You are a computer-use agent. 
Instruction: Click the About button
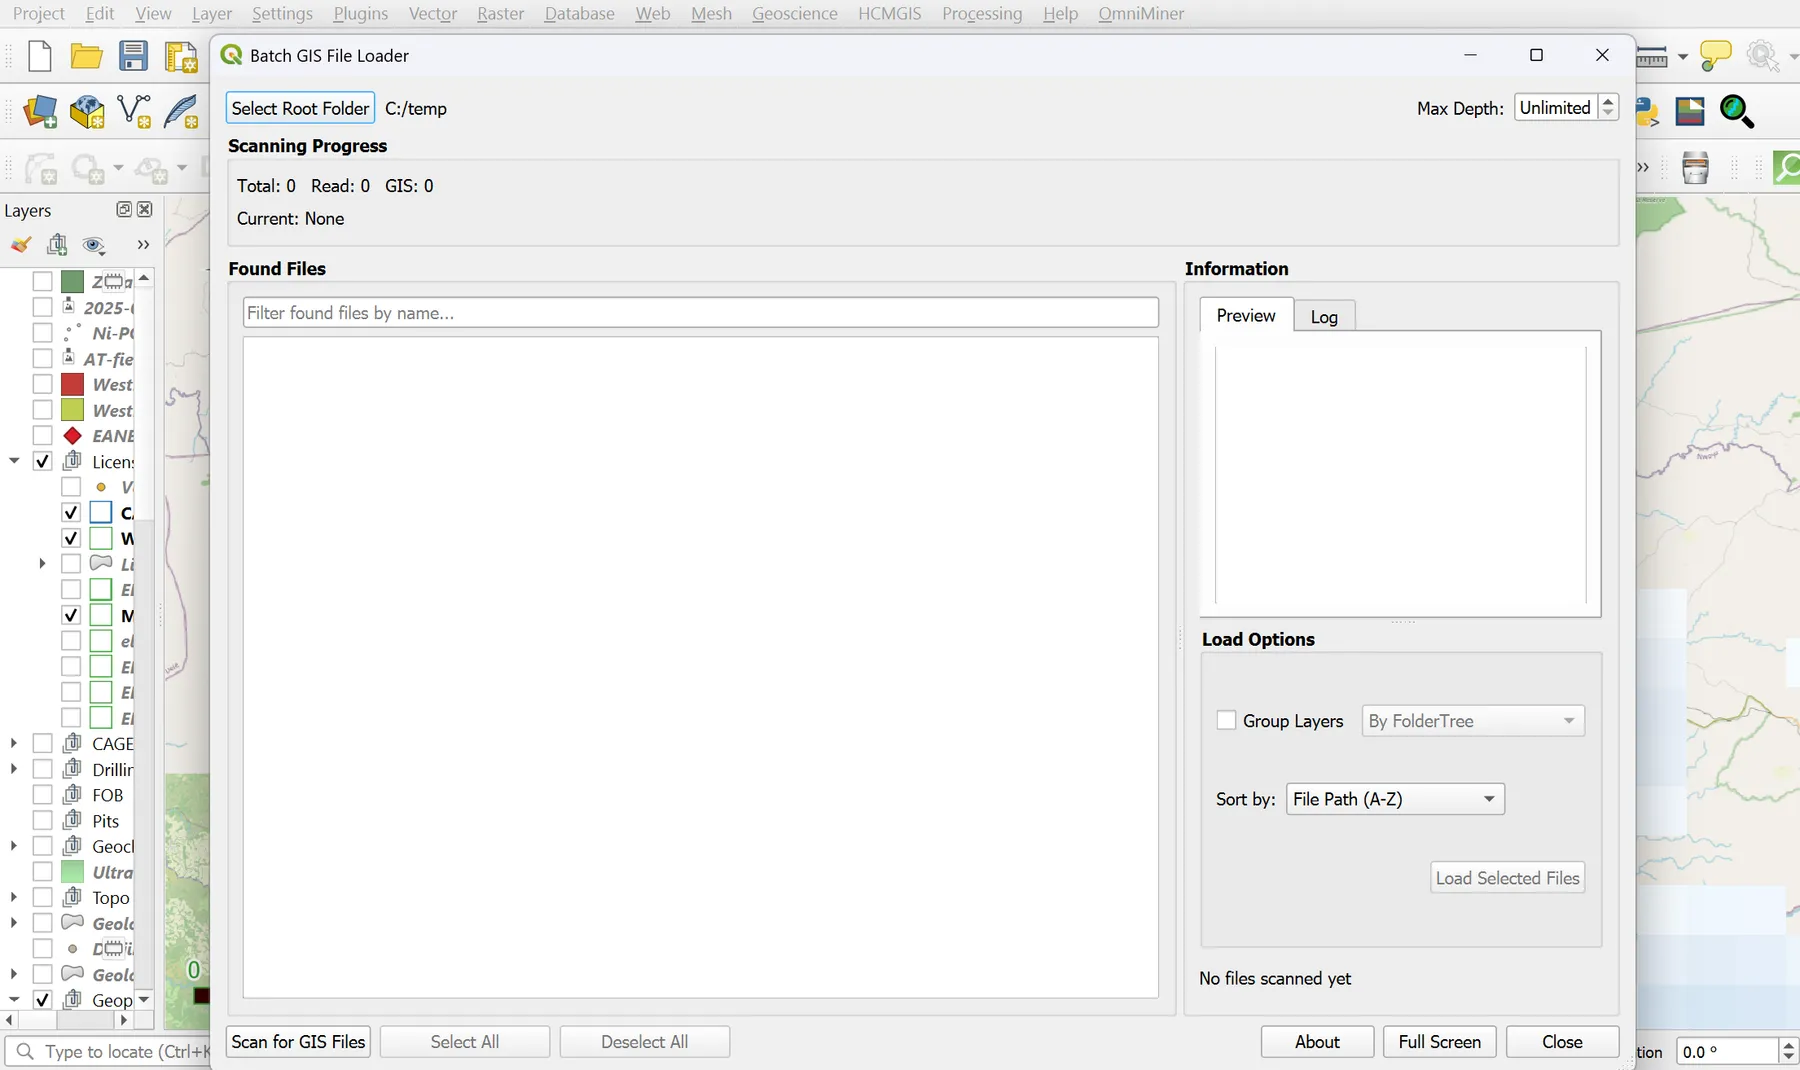(x=1317, y=1042)
